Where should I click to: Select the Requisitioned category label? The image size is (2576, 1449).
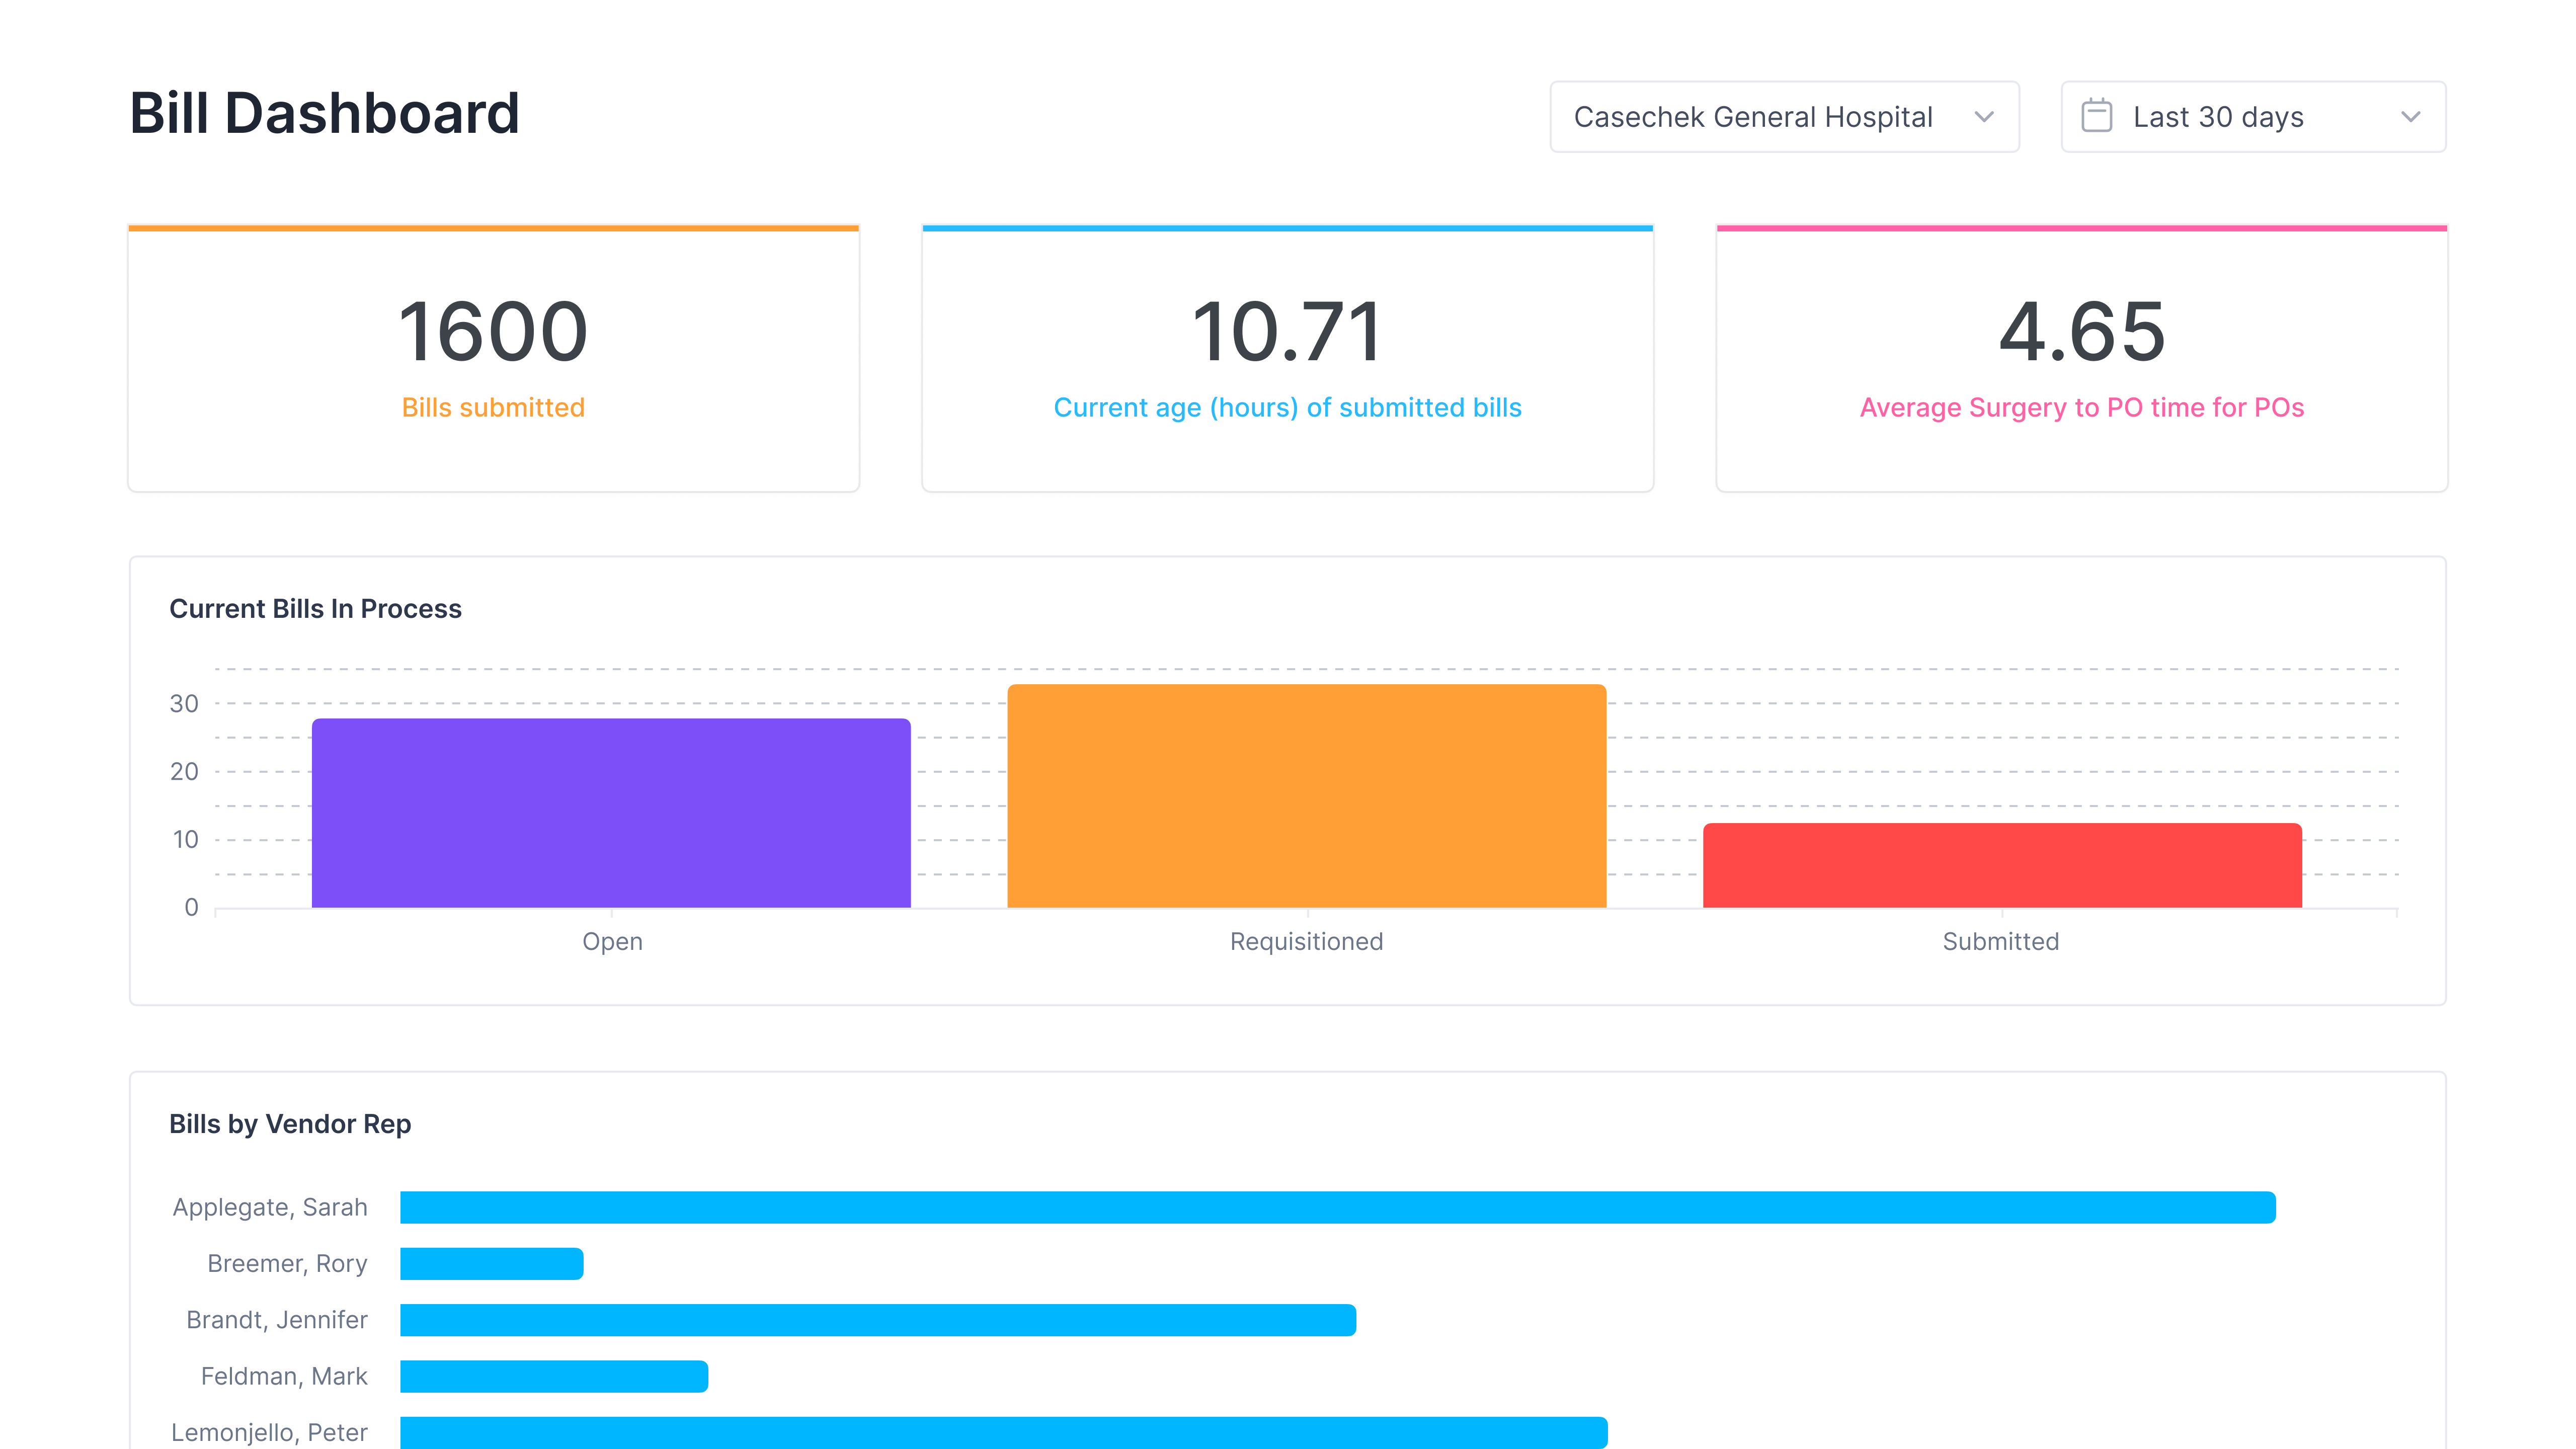(x=1305, y=941)
